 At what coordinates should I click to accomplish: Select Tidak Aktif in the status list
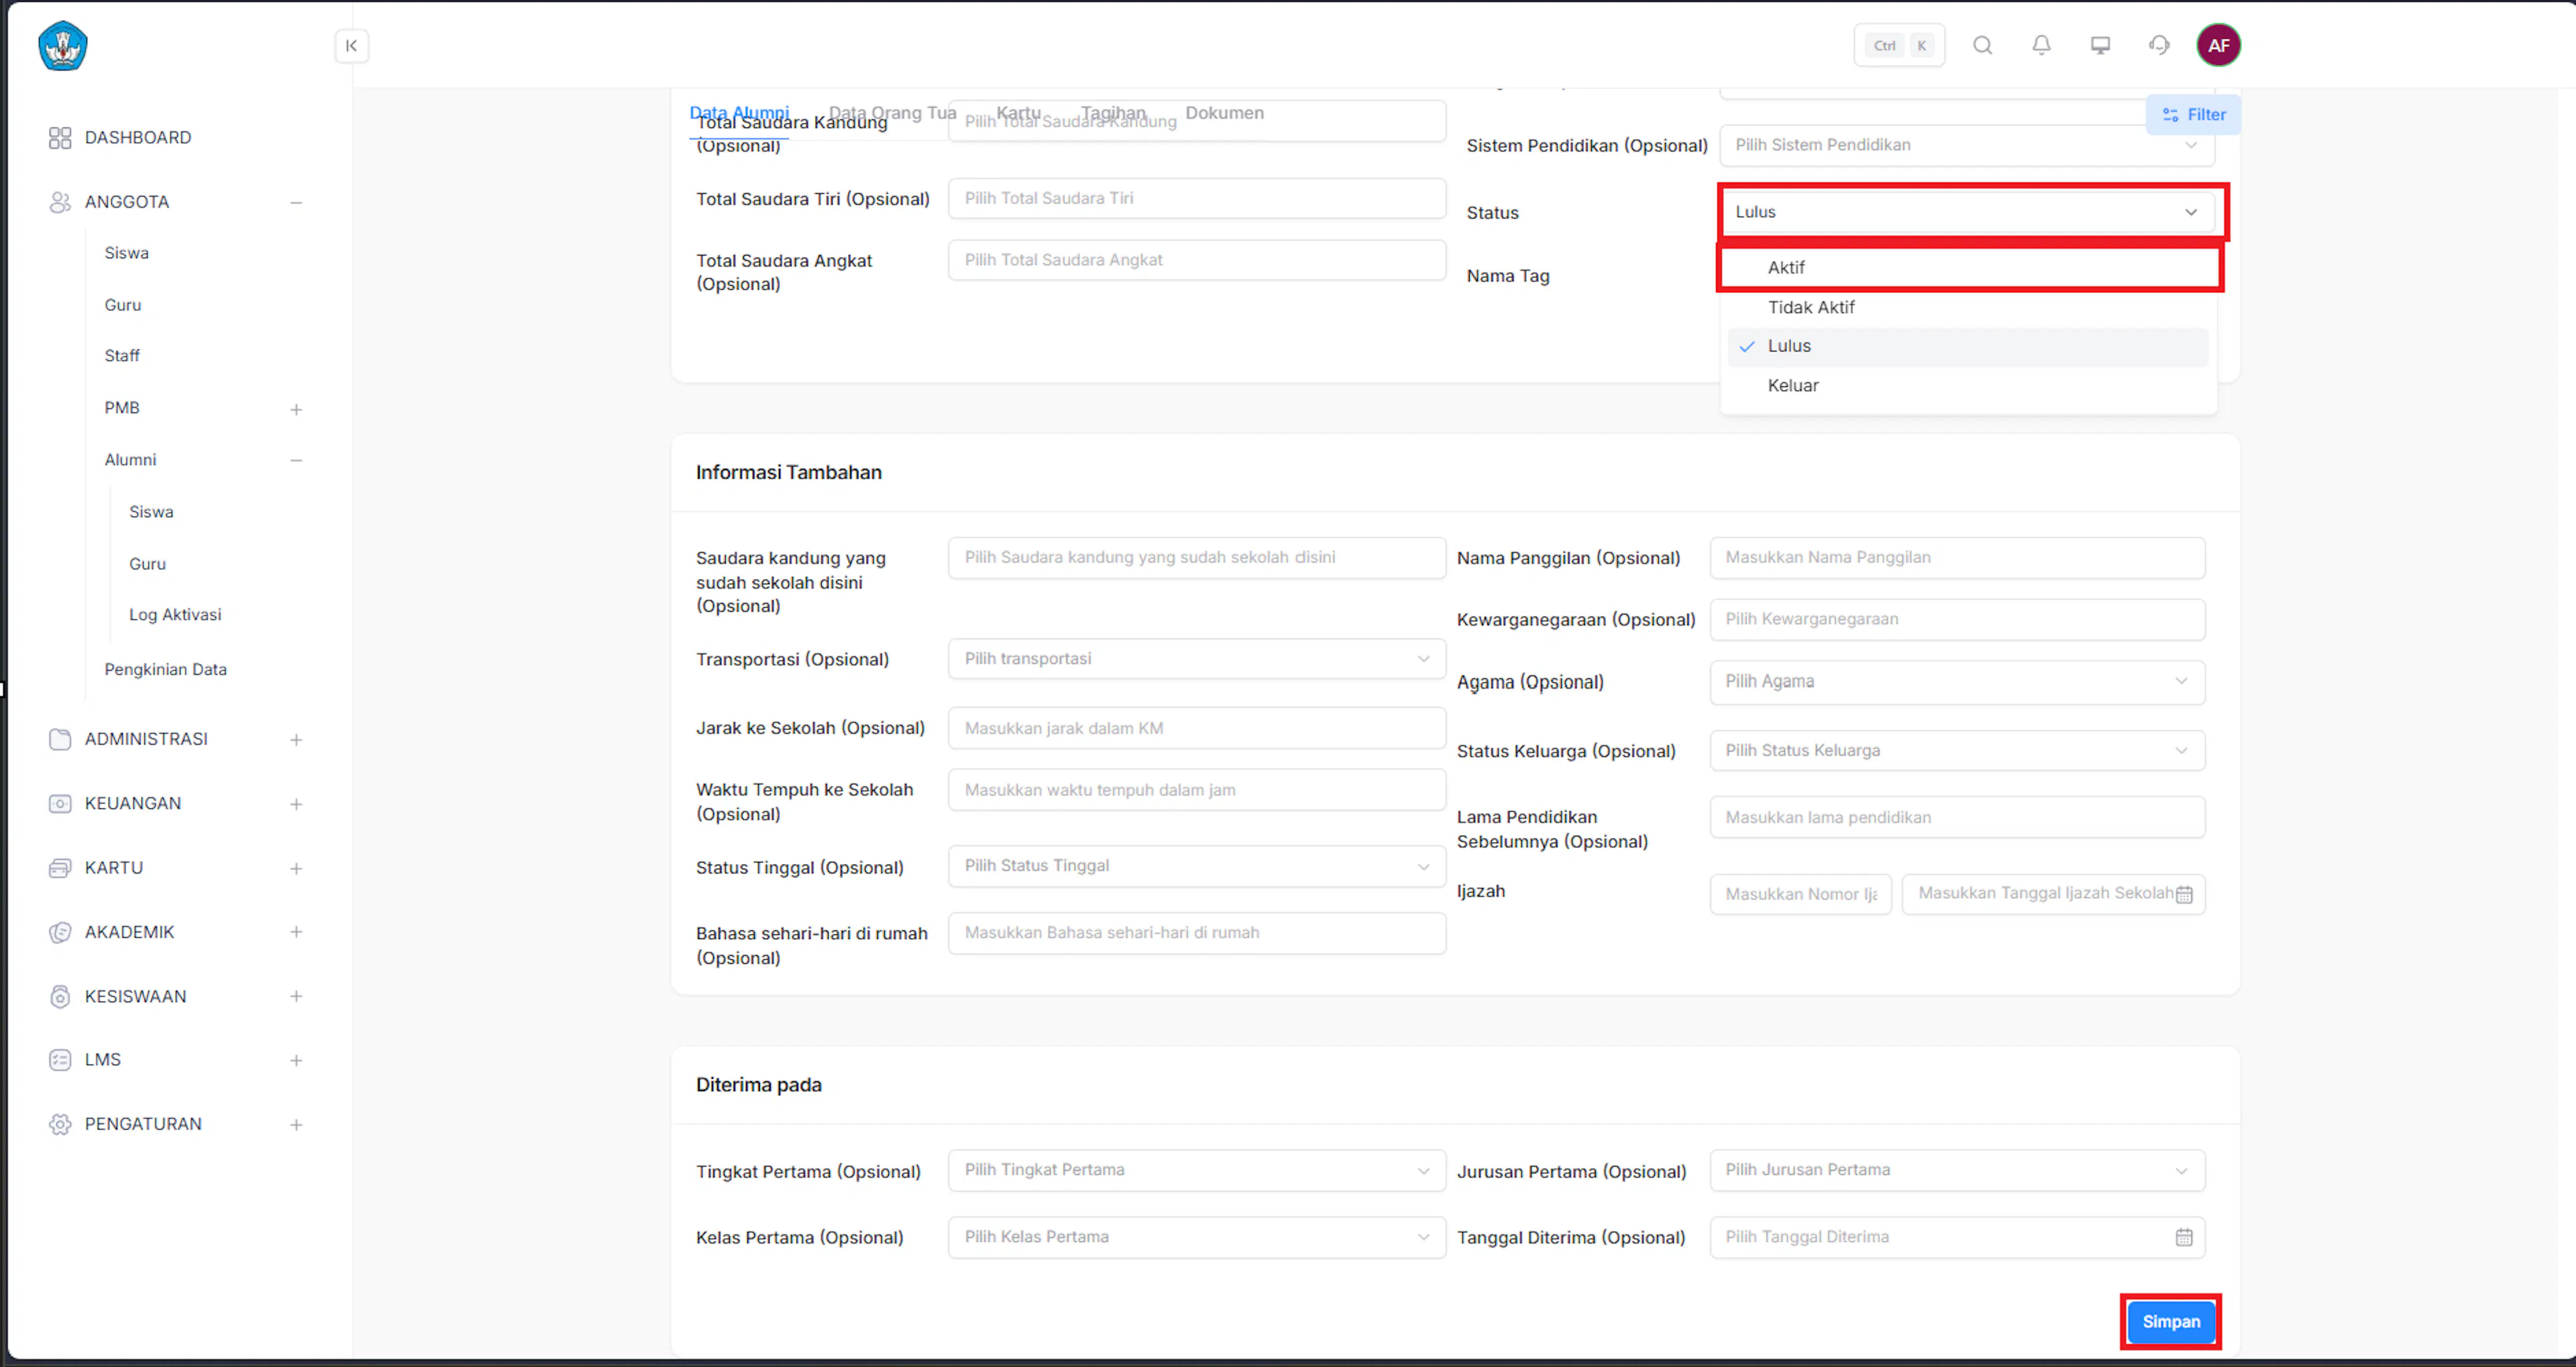pyautogui.click(x=1967, y=307)
